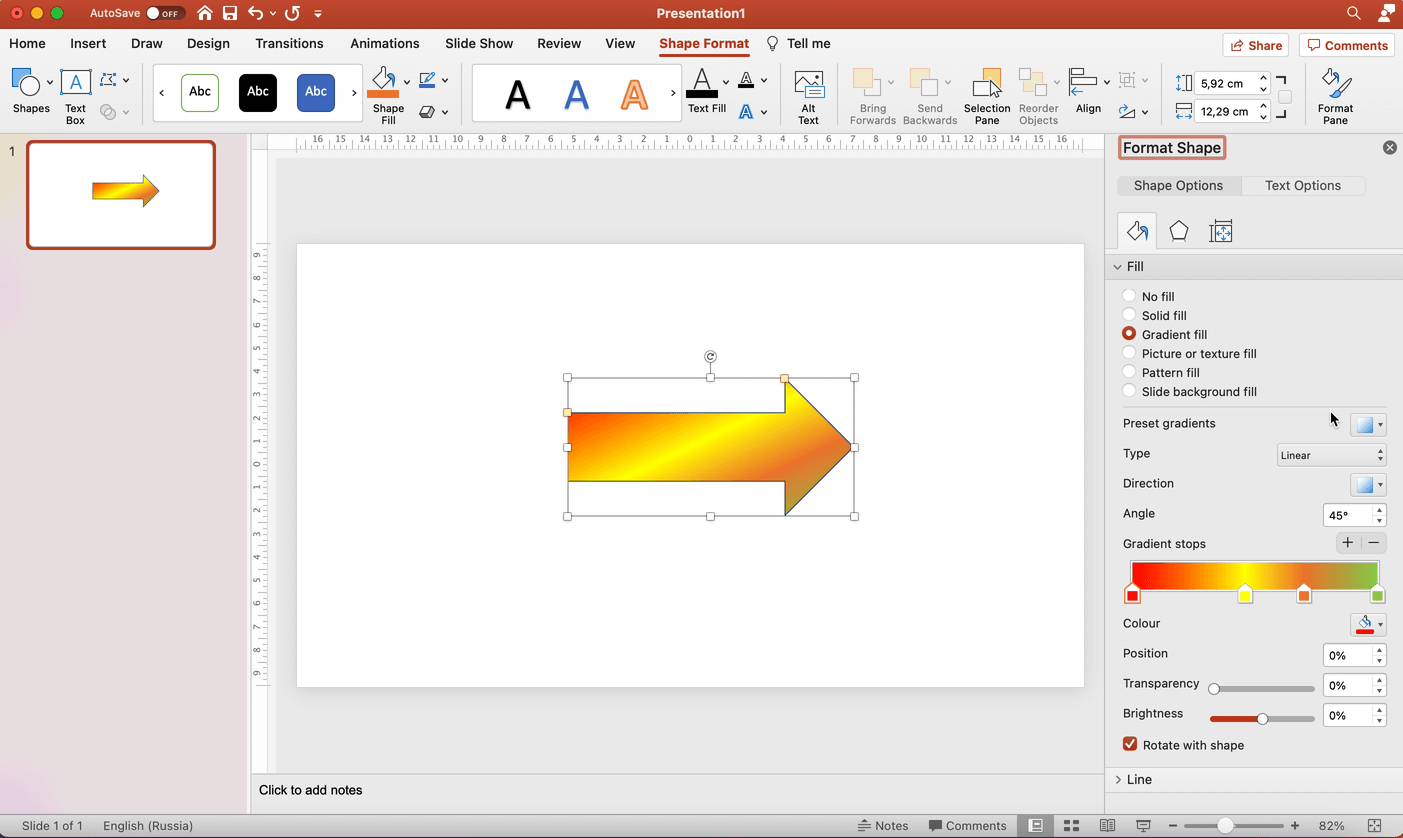1403x838 pixels.
Task: Open Comments in status bar
Action: pyautogui.click(x=967, y=826)
